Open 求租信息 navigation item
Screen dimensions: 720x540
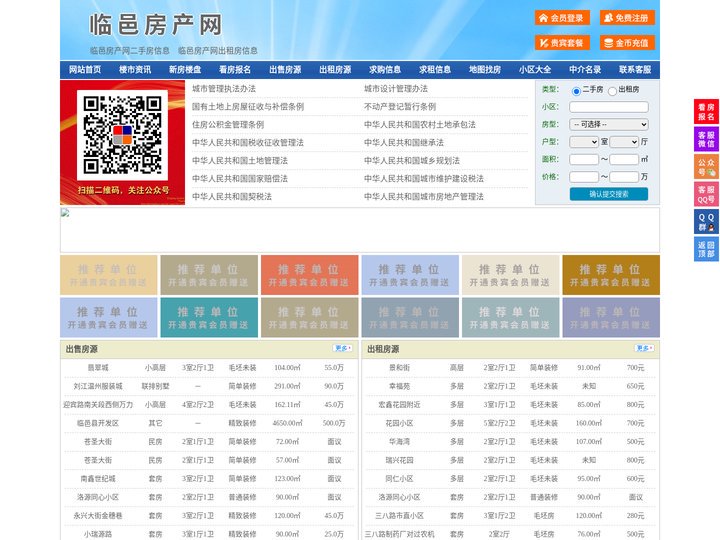(435, 70)
